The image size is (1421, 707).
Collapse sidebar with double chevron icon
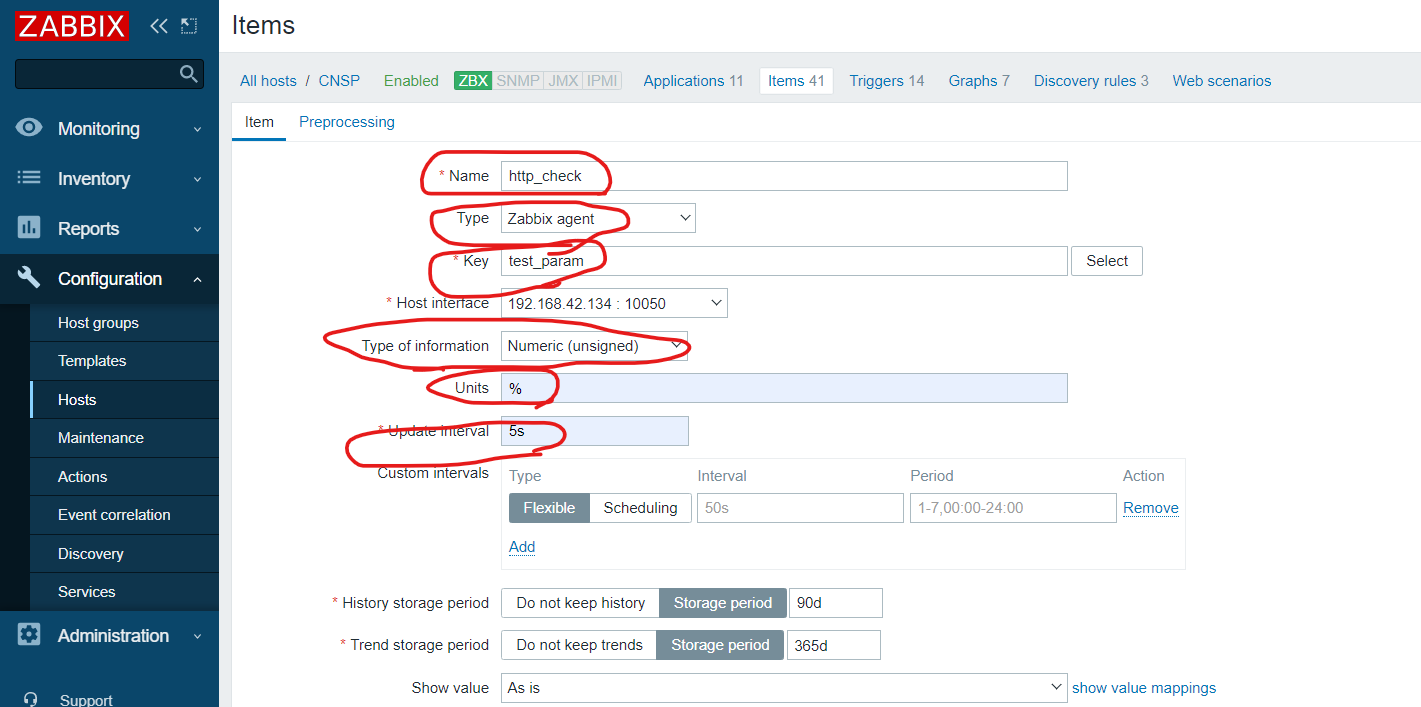159,26
